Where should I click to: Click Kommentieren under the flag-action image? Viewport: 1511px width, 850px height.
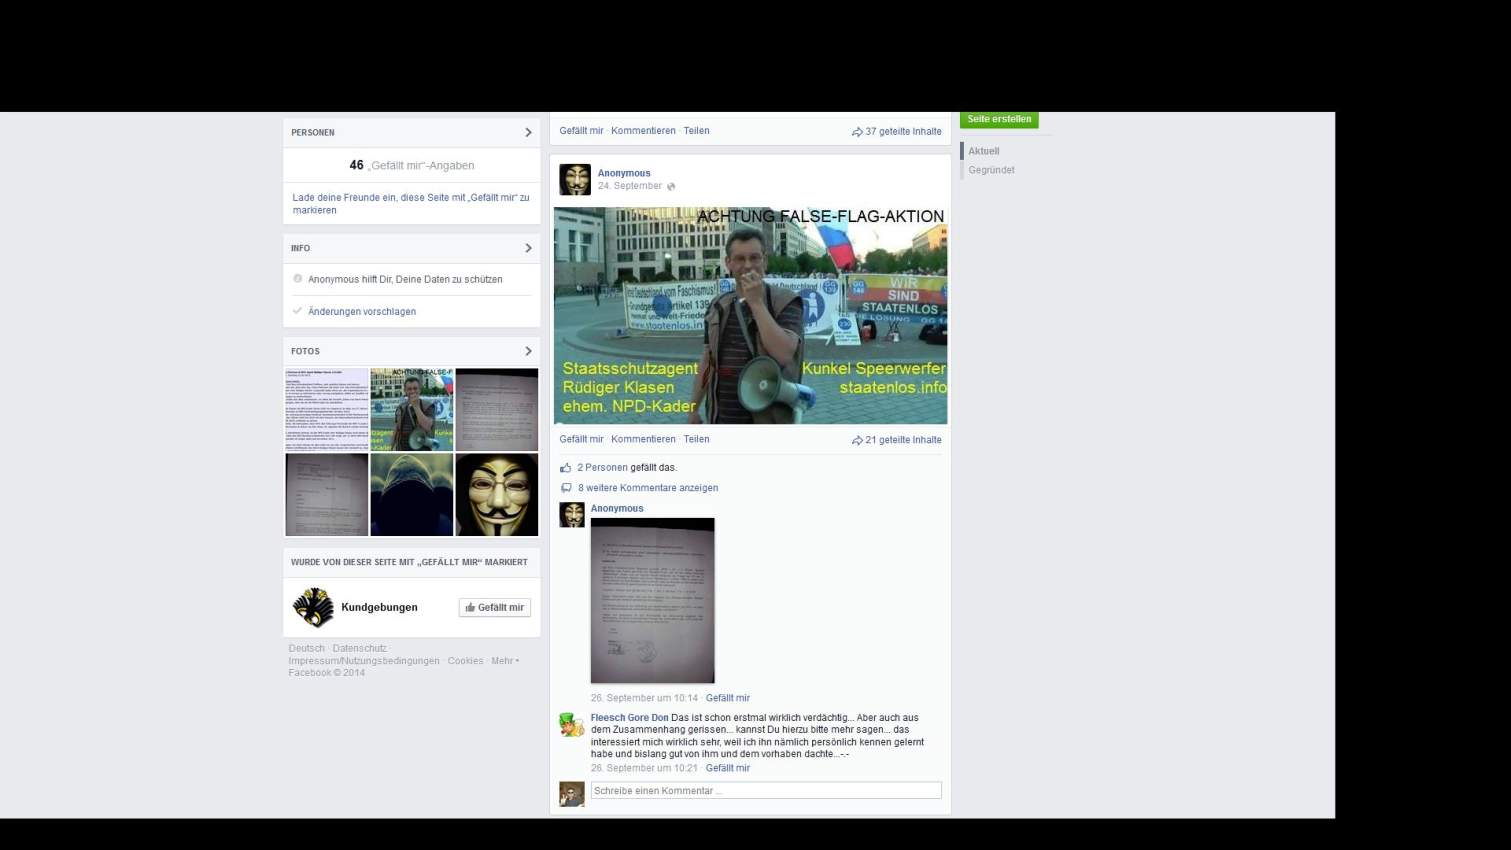643,439
